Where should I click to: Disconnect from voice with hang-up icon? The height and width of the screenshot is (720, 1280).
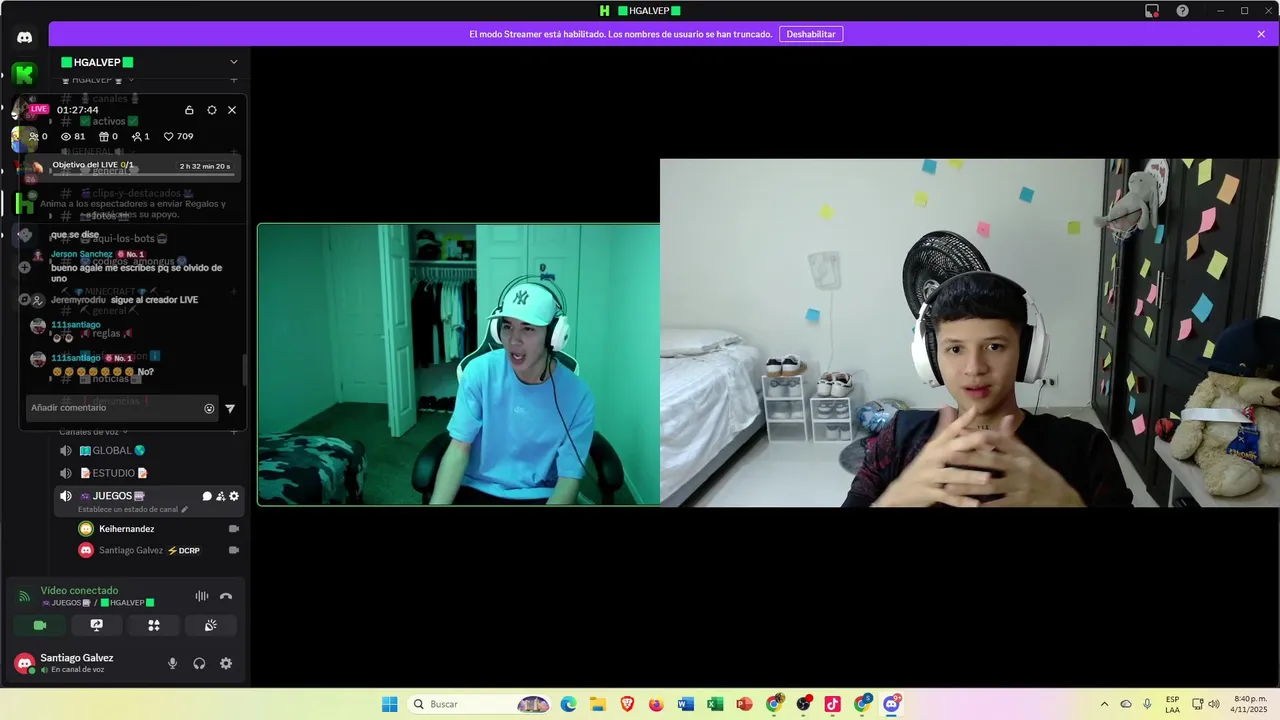click(x=226, y=596)
